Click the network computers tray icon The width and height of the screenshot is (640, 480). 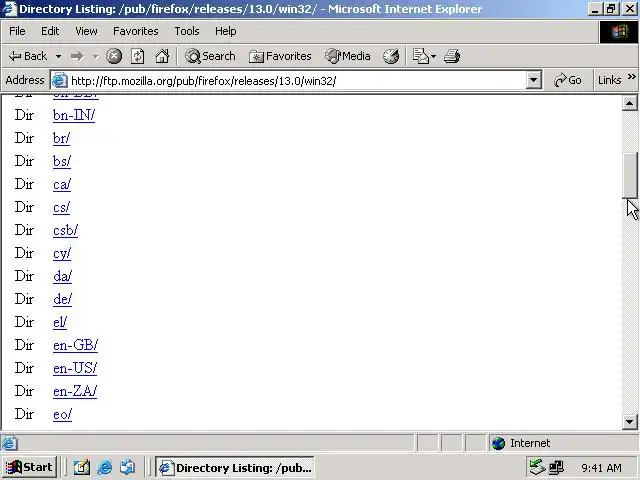point(556,467)
